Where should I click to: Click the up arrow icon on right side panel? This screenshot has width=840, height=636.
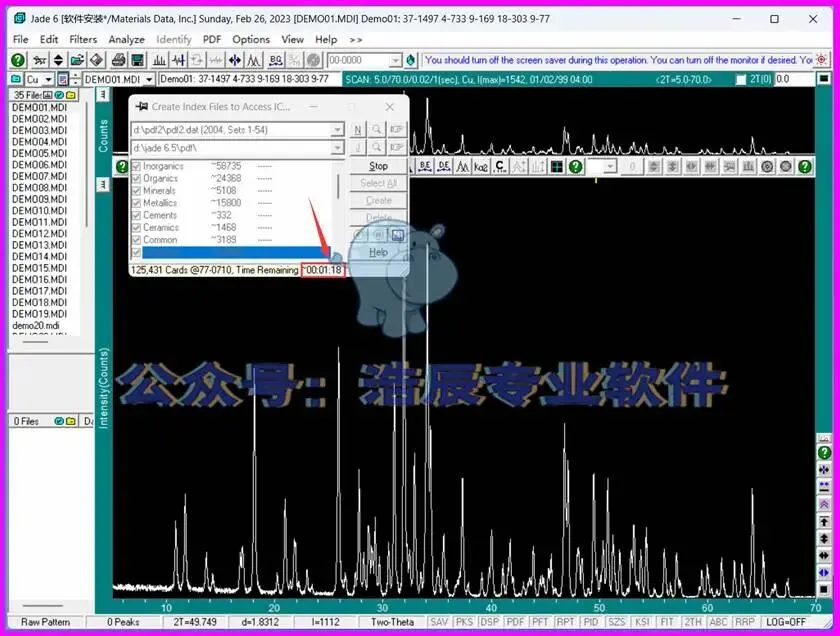[x=824, y=521]
